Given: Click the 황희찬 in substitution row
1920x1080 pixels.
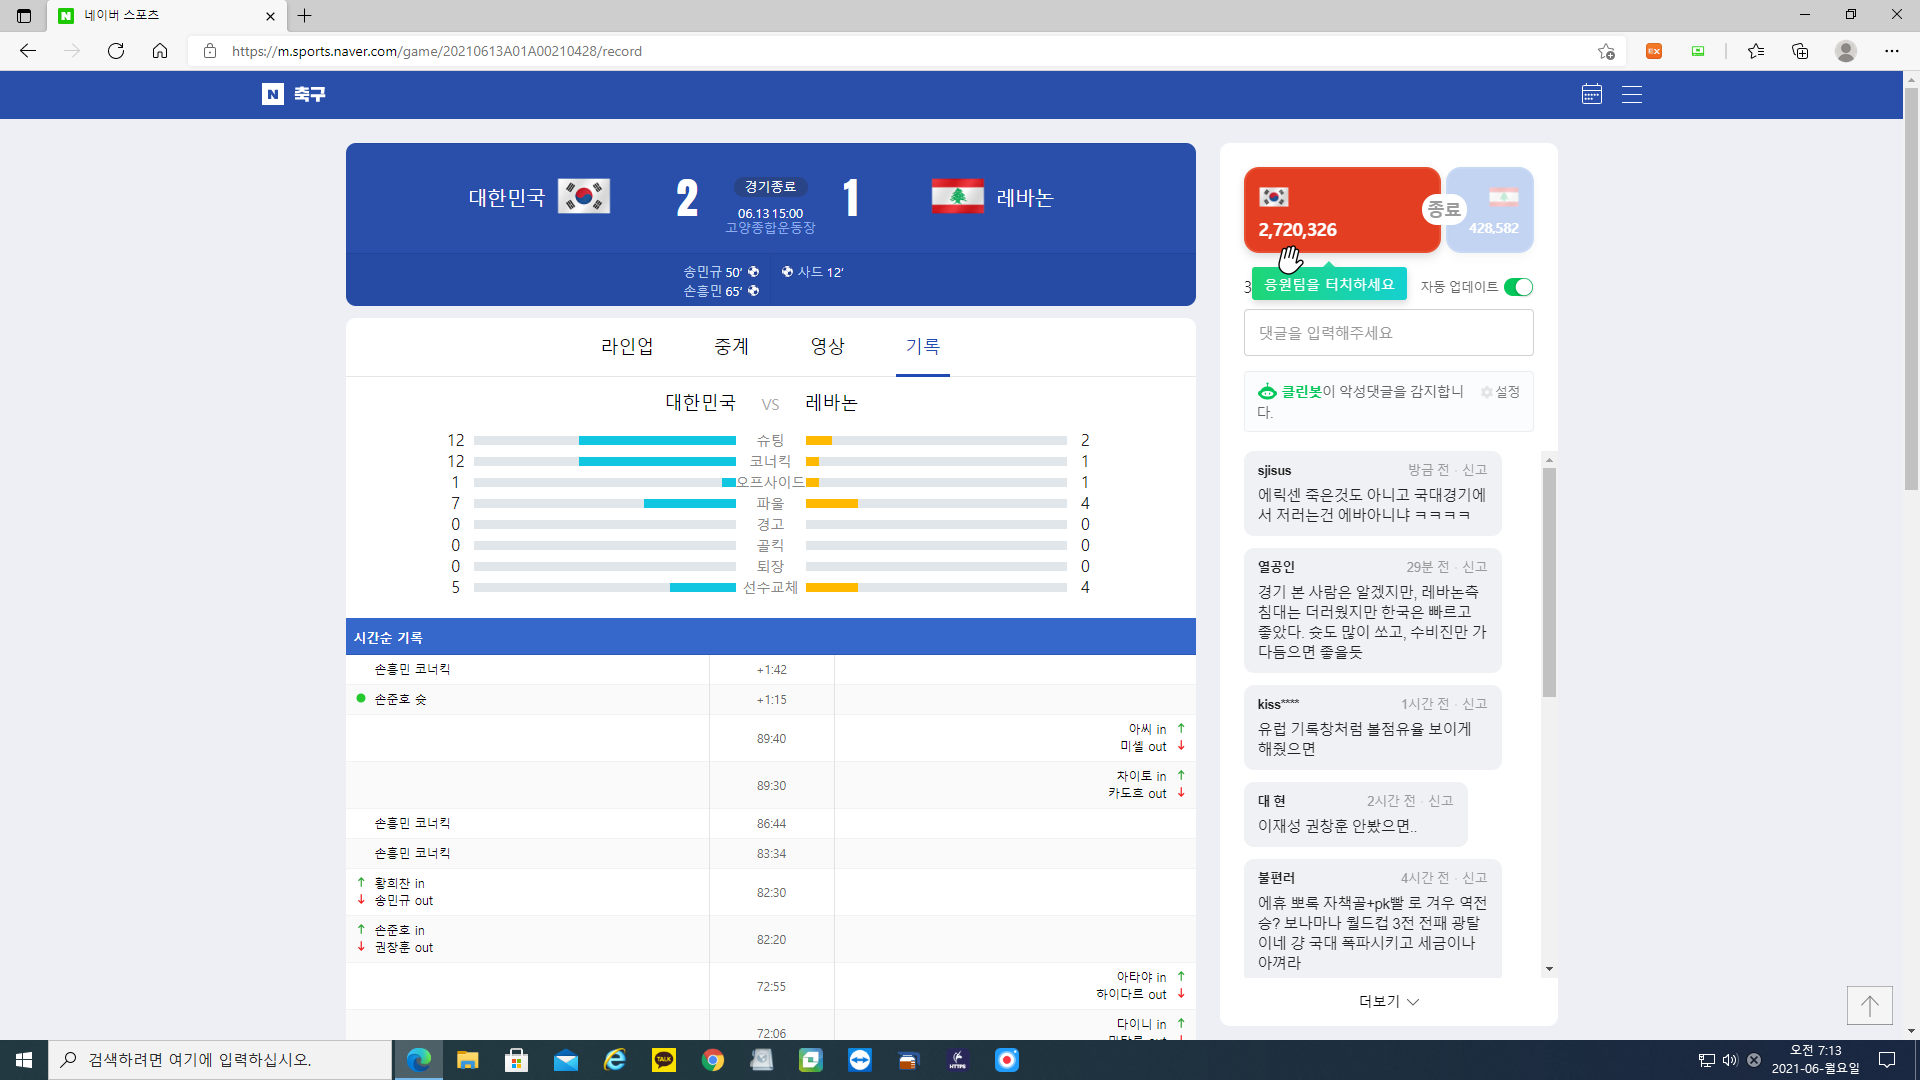Looking at the screenshot, I should (771, 892).
